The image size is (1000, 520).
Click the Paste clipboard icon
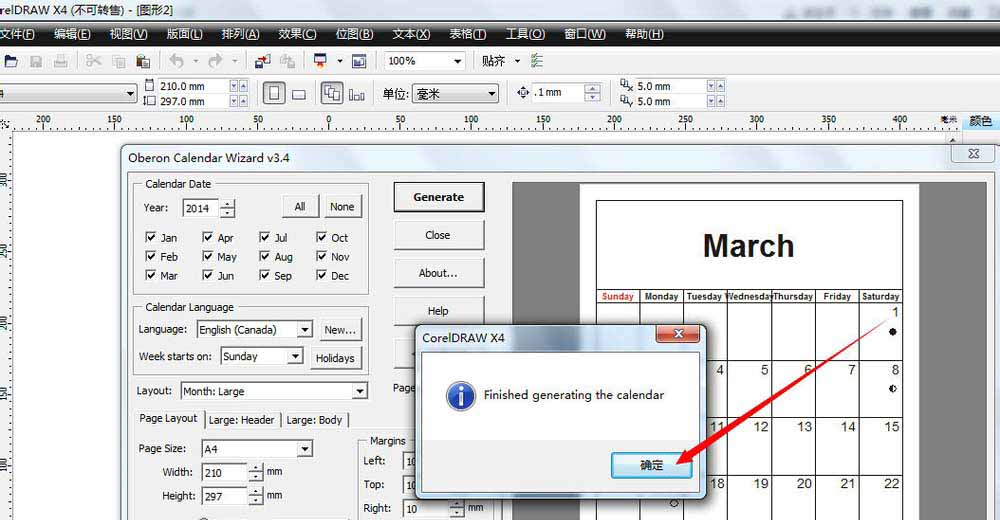(x=143, y=61)
